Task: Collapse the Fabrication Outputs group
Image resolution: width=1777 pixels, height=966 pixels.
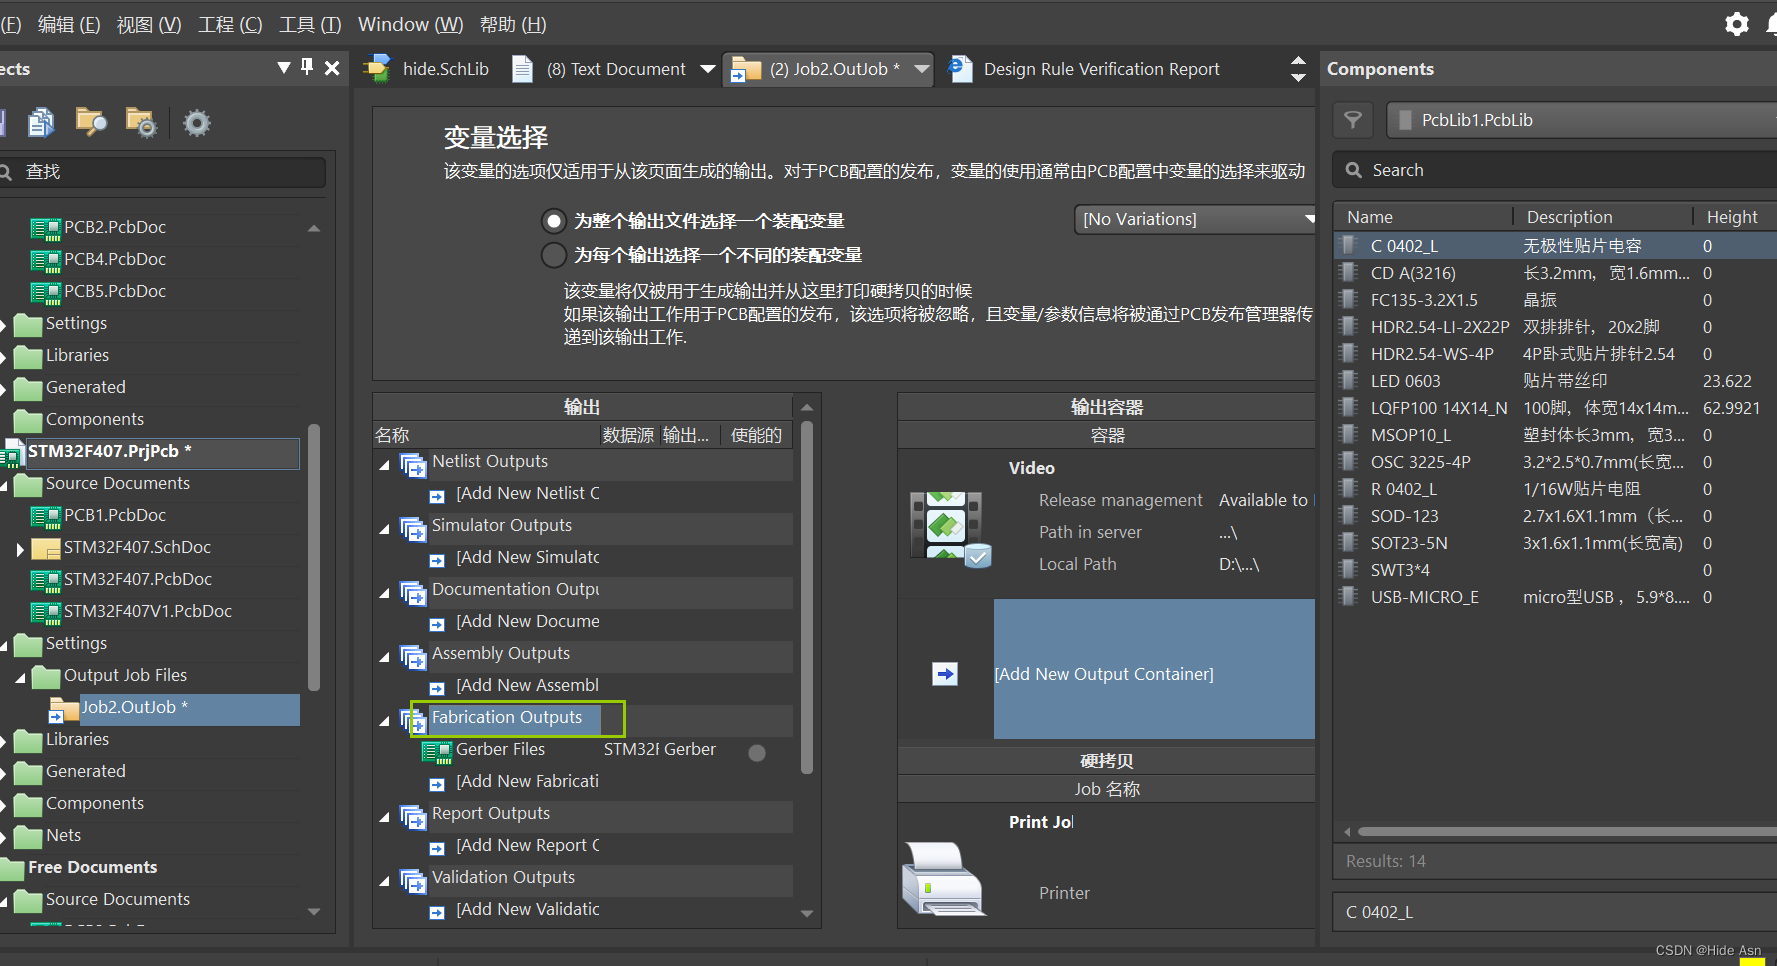Action: pos(385,721)
